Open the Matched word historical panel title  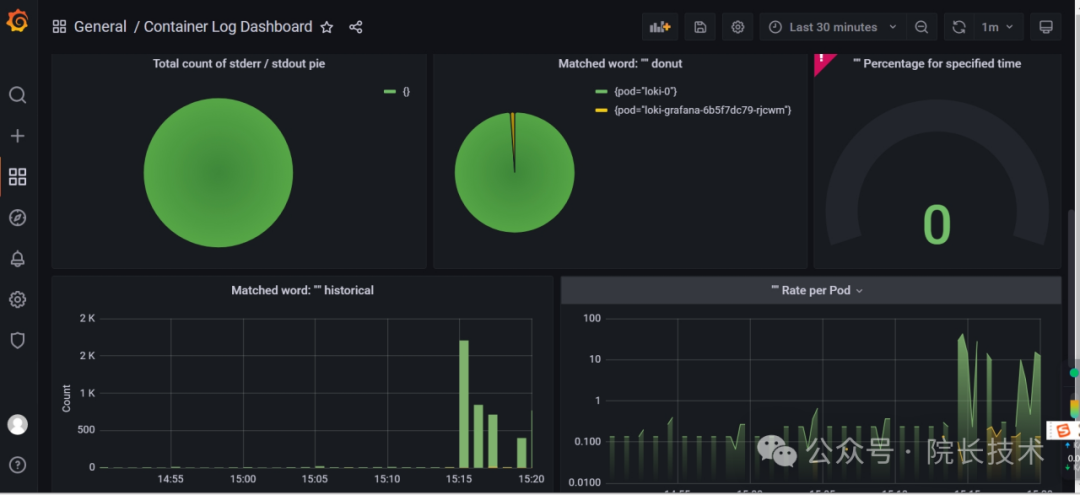302,291
